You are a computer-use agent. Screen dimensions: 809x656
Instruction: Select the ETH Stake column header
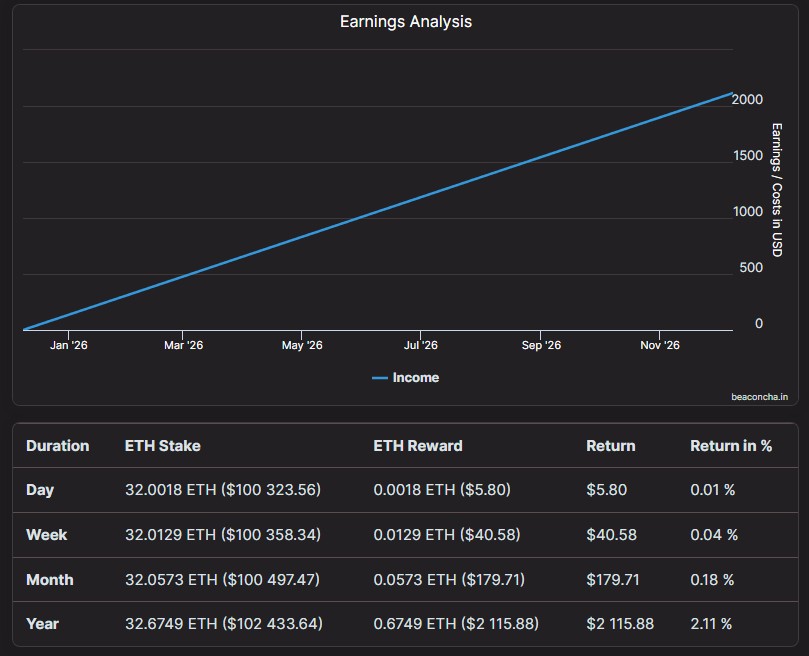pyautogui.click(x=162, y=446)
